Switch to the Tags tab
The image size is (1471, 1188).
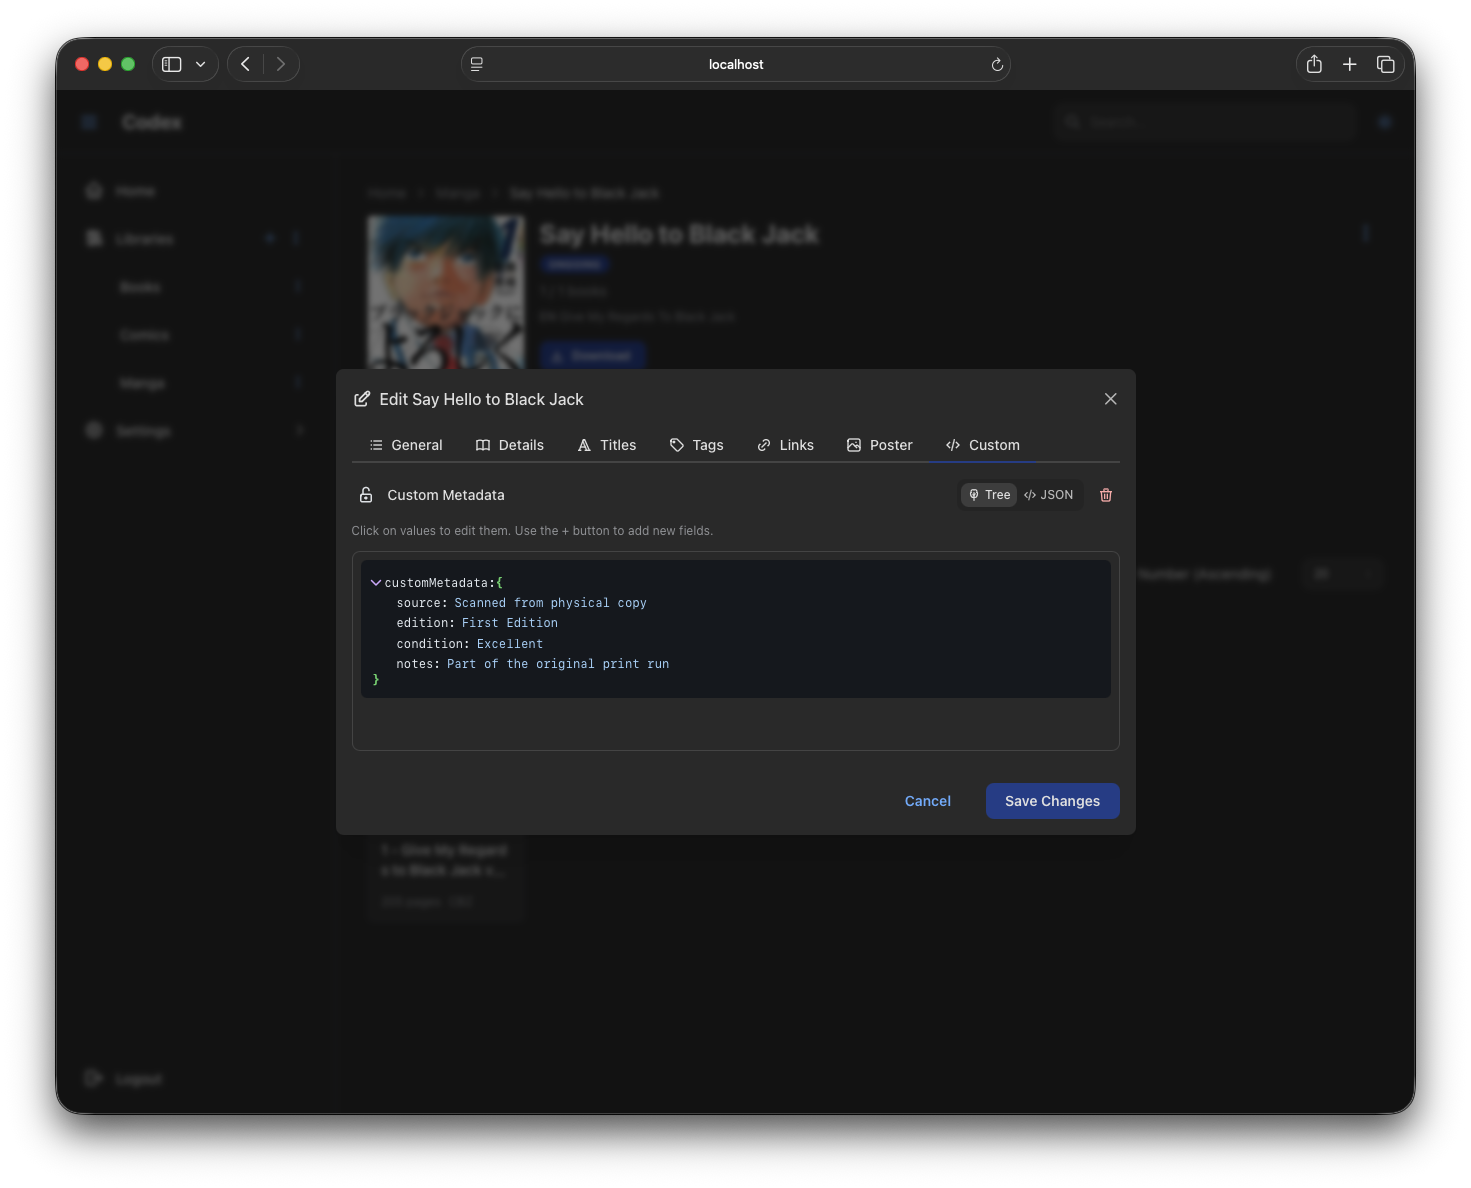pyautogui.click(x=696, y=445)
